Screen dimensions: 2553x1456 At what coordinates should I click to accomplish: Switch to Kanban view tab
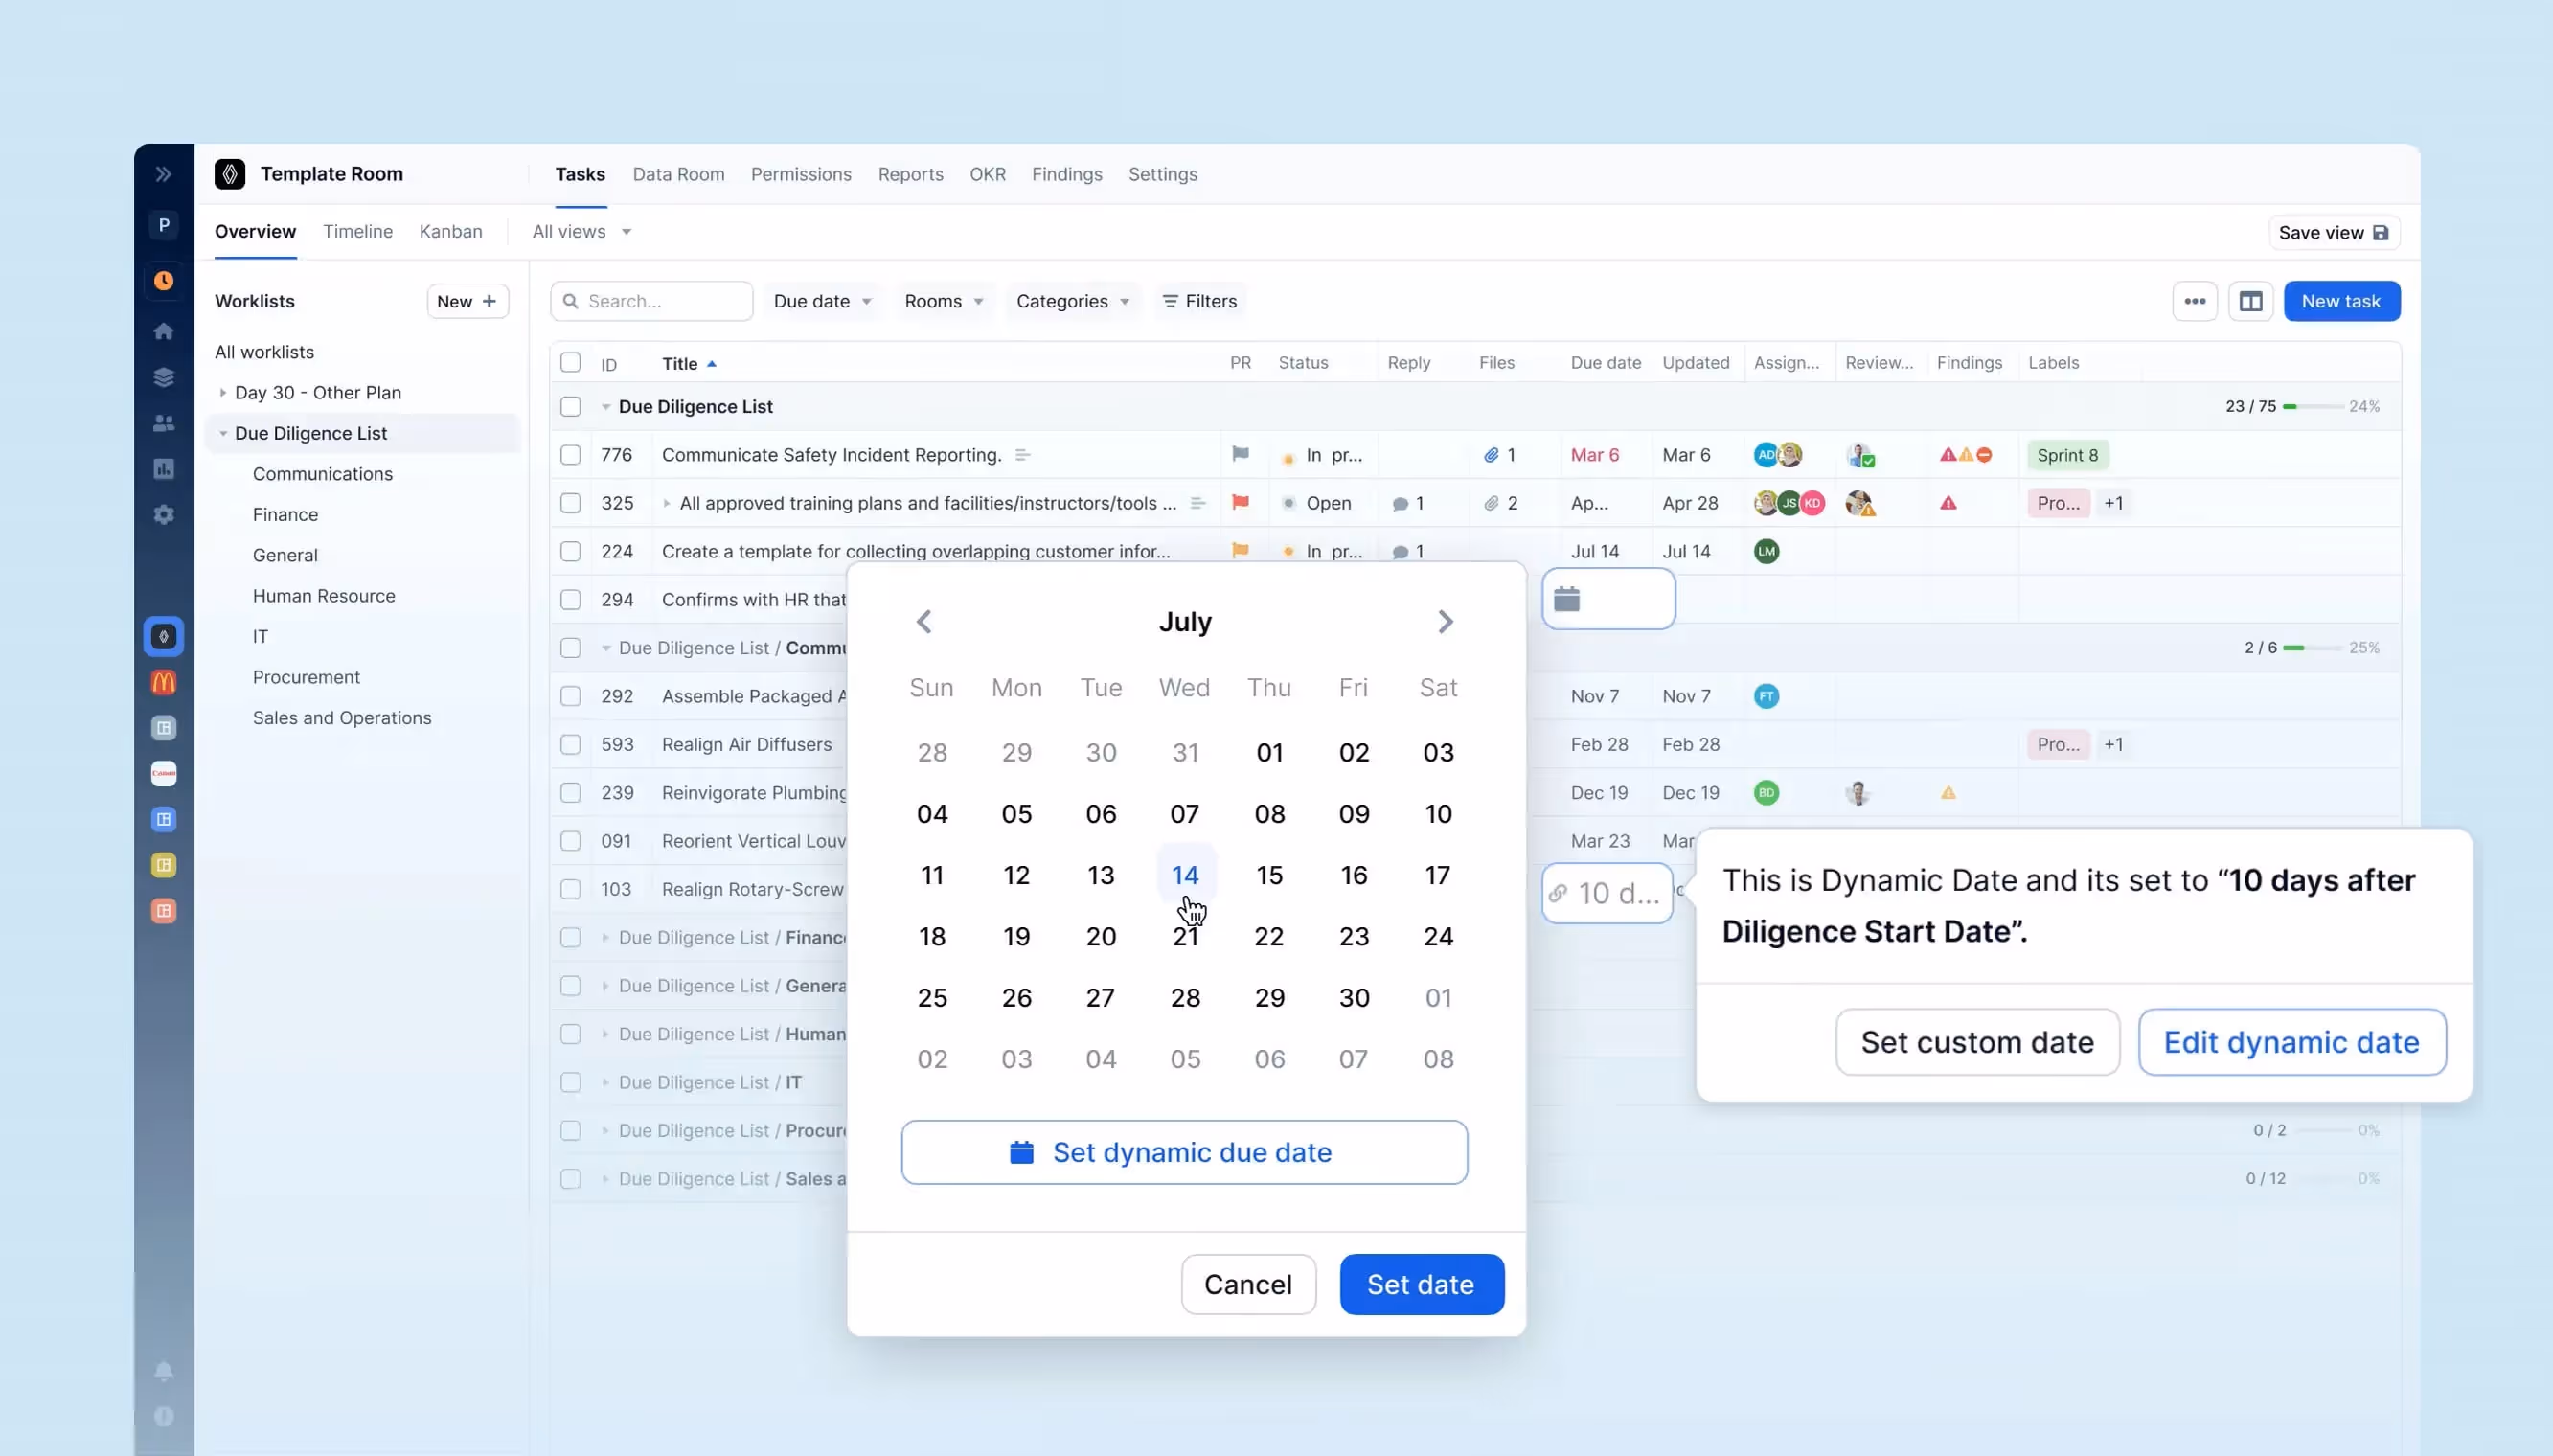pos(450,232)
